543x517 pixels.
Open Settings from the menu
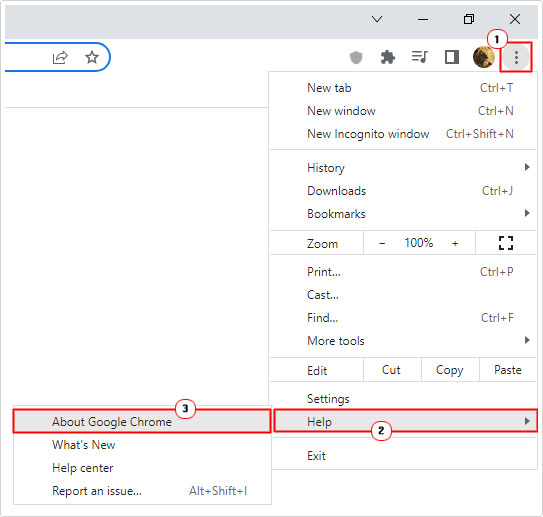[x=403, y=399]
